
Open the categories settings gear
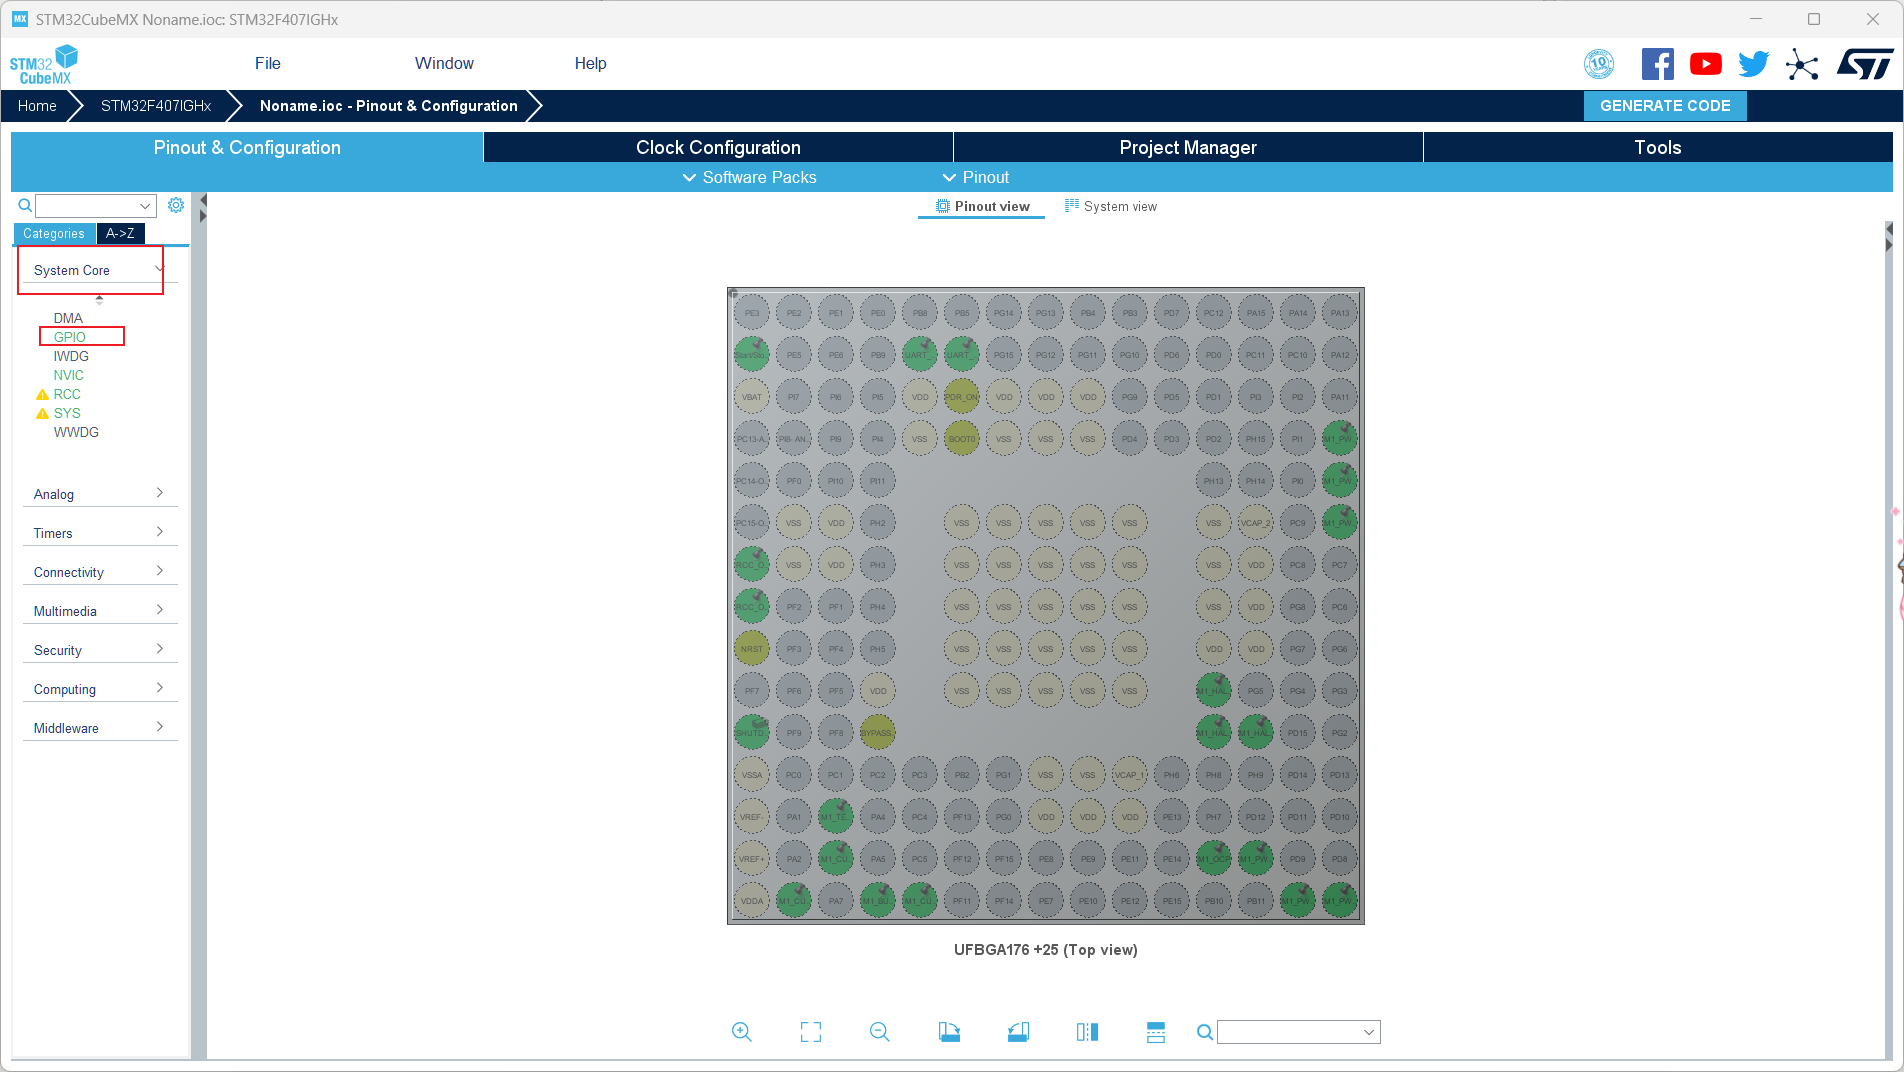176,205
